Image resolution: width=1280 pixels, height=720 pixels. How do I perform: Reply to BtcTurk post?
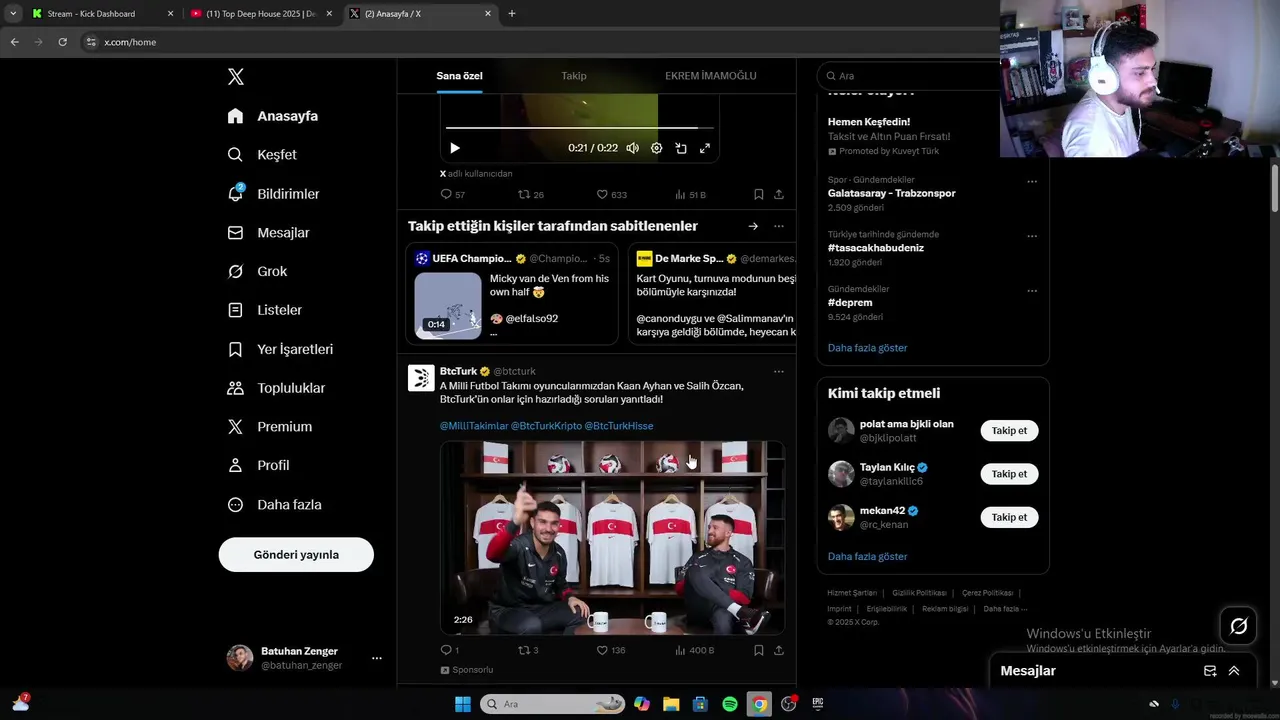tap(450, 650)
